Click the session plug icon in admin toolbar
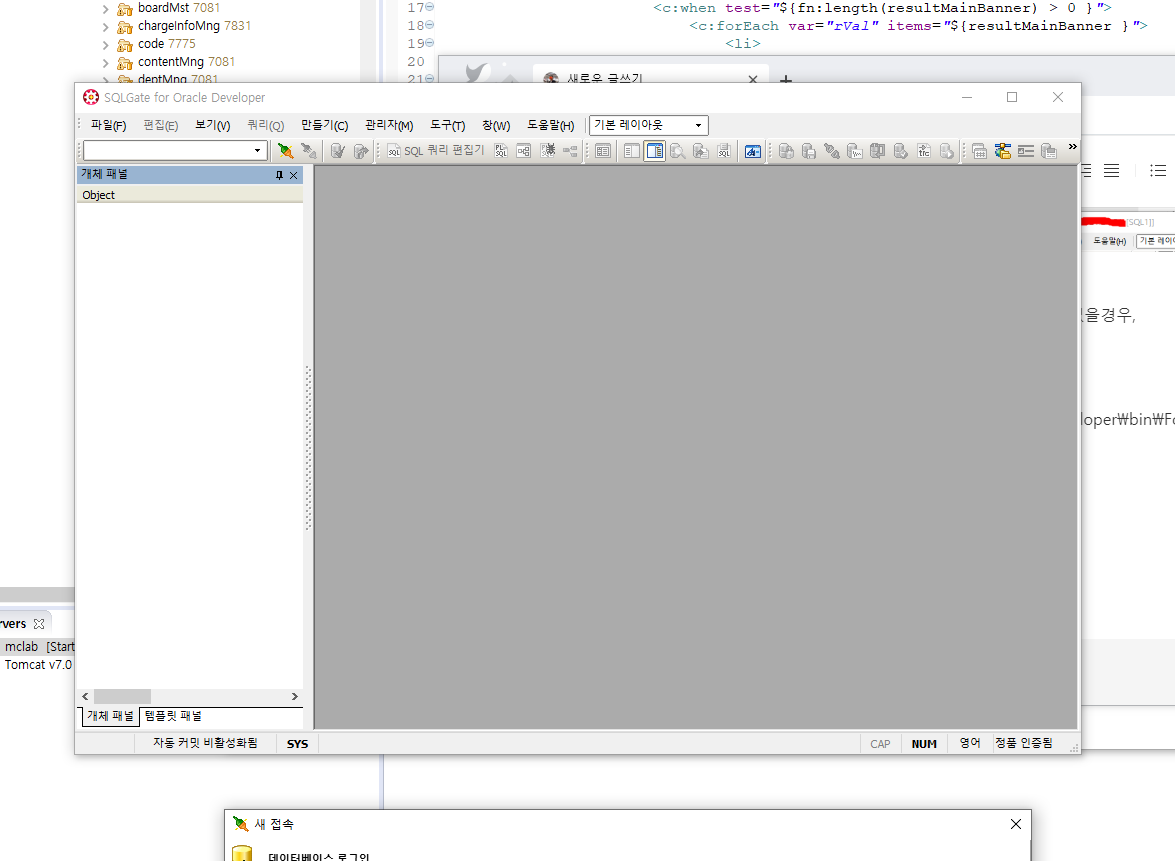This screenshot has height=861, width=1175. [832, 151]
